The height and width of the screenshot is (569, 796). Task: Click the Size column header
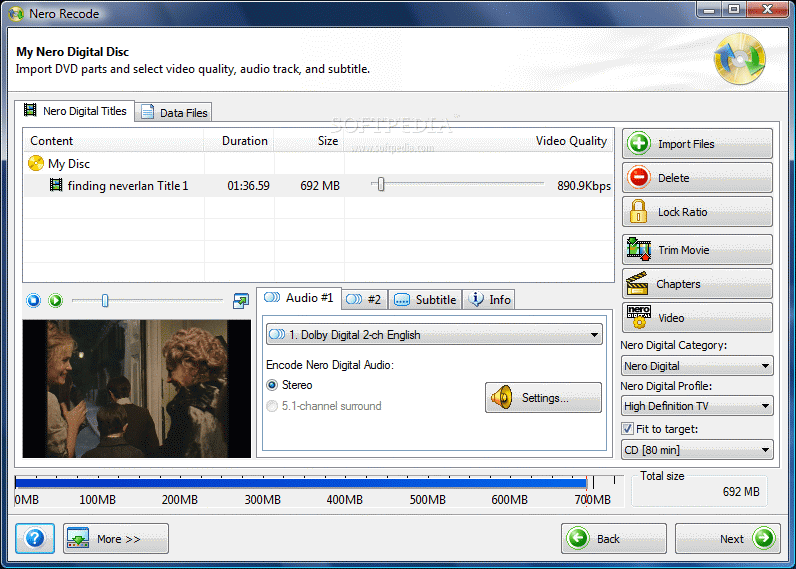tap(309, 141)
